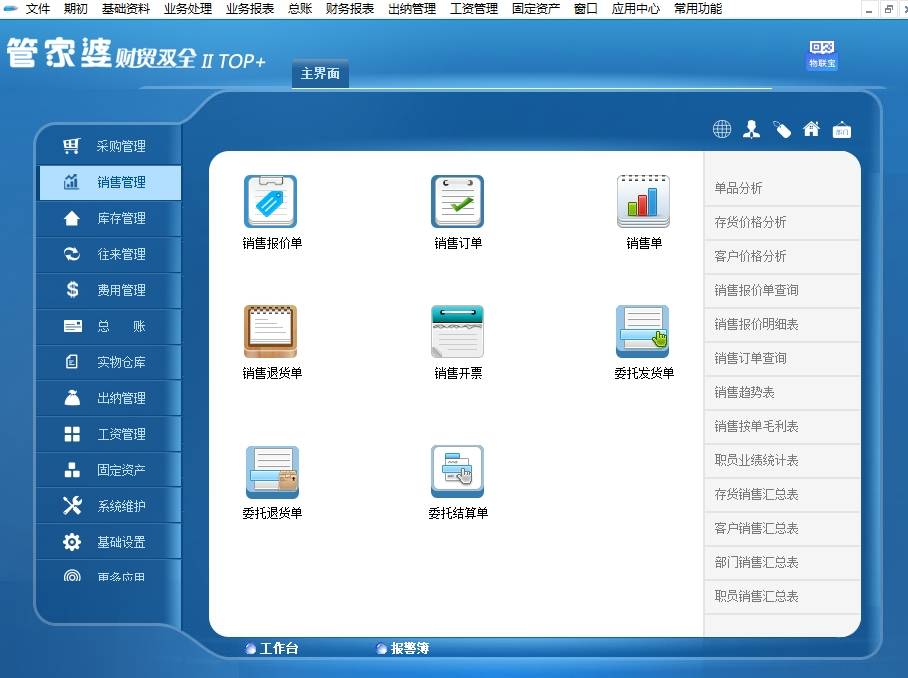This screenshot has height=678, width=908.
Task: Select 采购管理 in the sidebar
Action: [x=109, y=146]
